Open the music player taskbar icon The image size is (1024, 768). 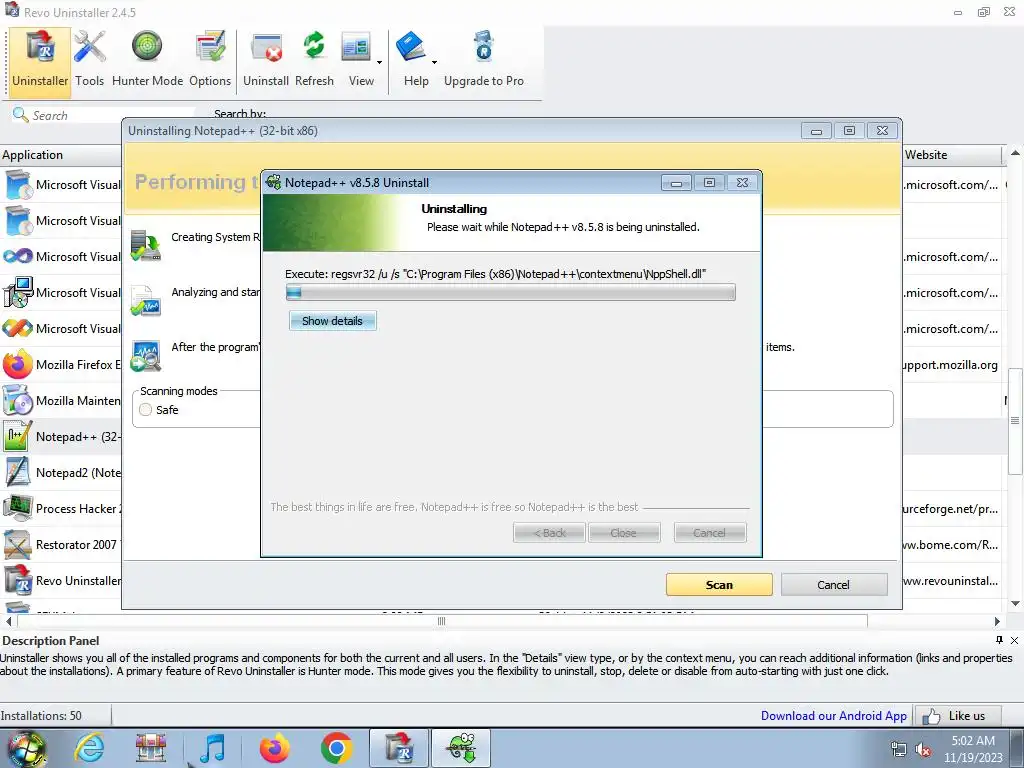[x=212, y=748]
